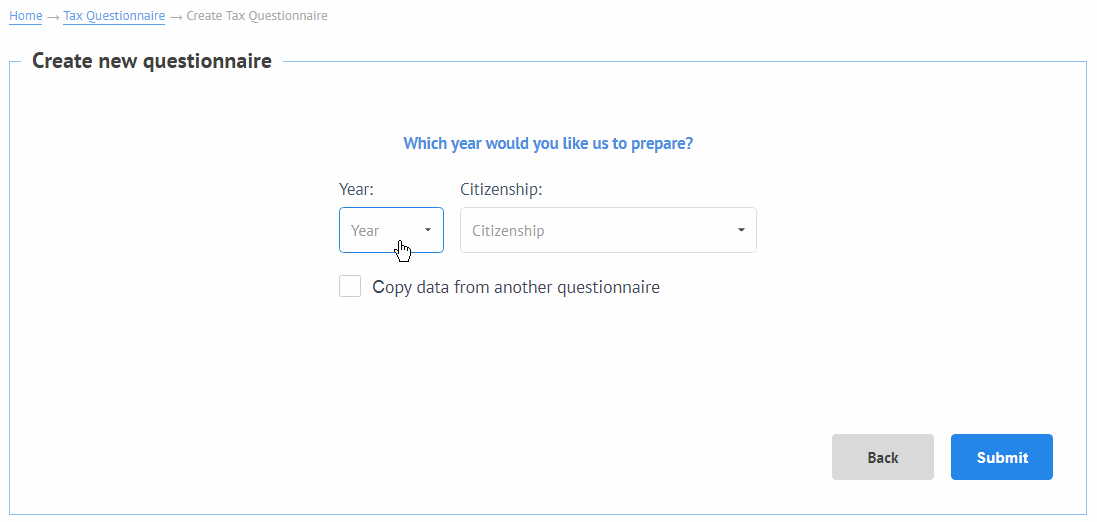Submit the new questionnaire form

coord(1002,457)
